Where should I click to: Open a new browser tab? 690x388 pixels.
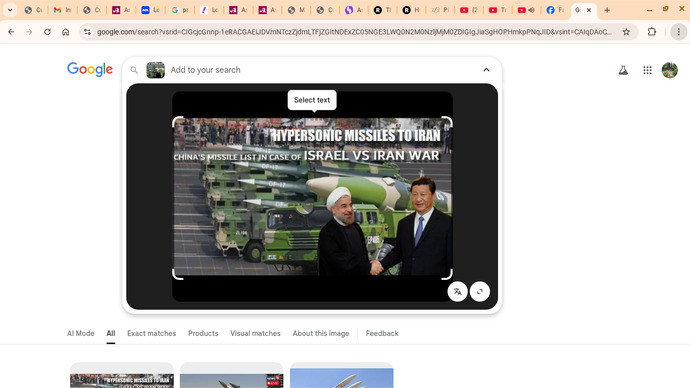coord(607,10)
